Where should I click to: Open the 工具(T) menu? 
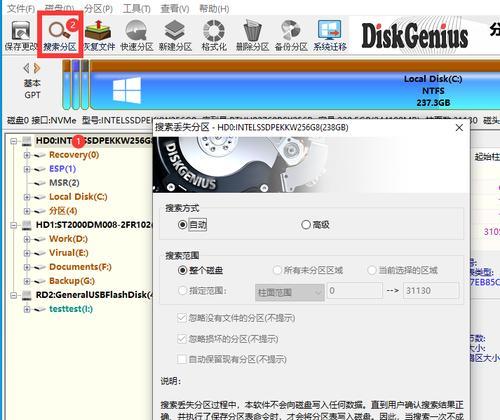tap(136, 8)
